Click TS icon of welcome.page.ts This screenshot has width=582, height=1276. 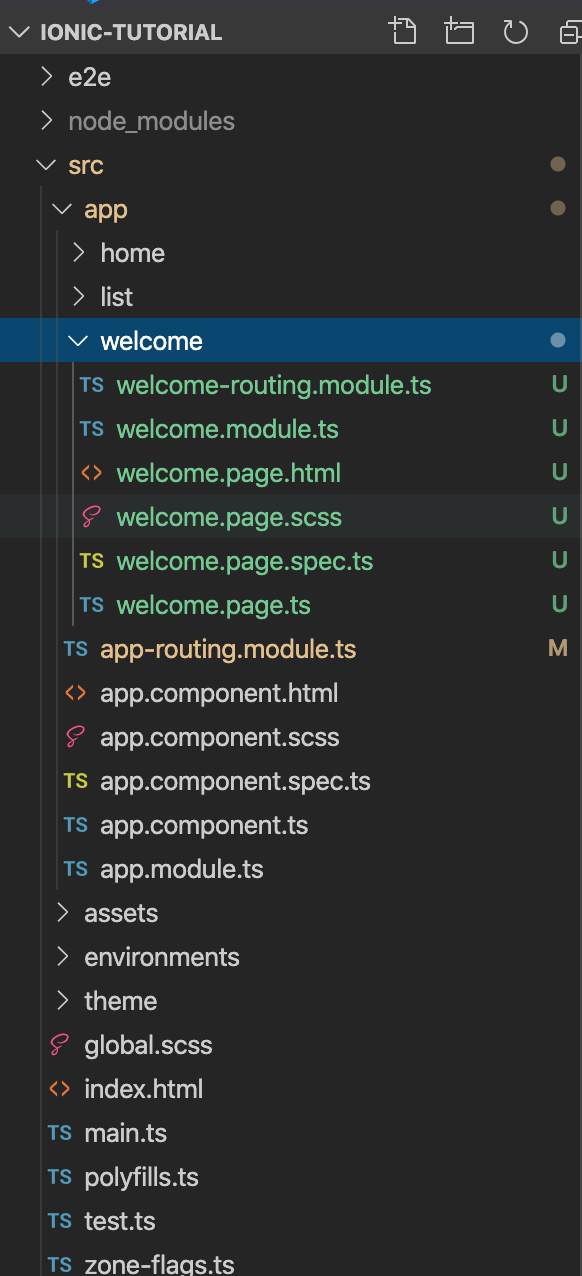92,605
